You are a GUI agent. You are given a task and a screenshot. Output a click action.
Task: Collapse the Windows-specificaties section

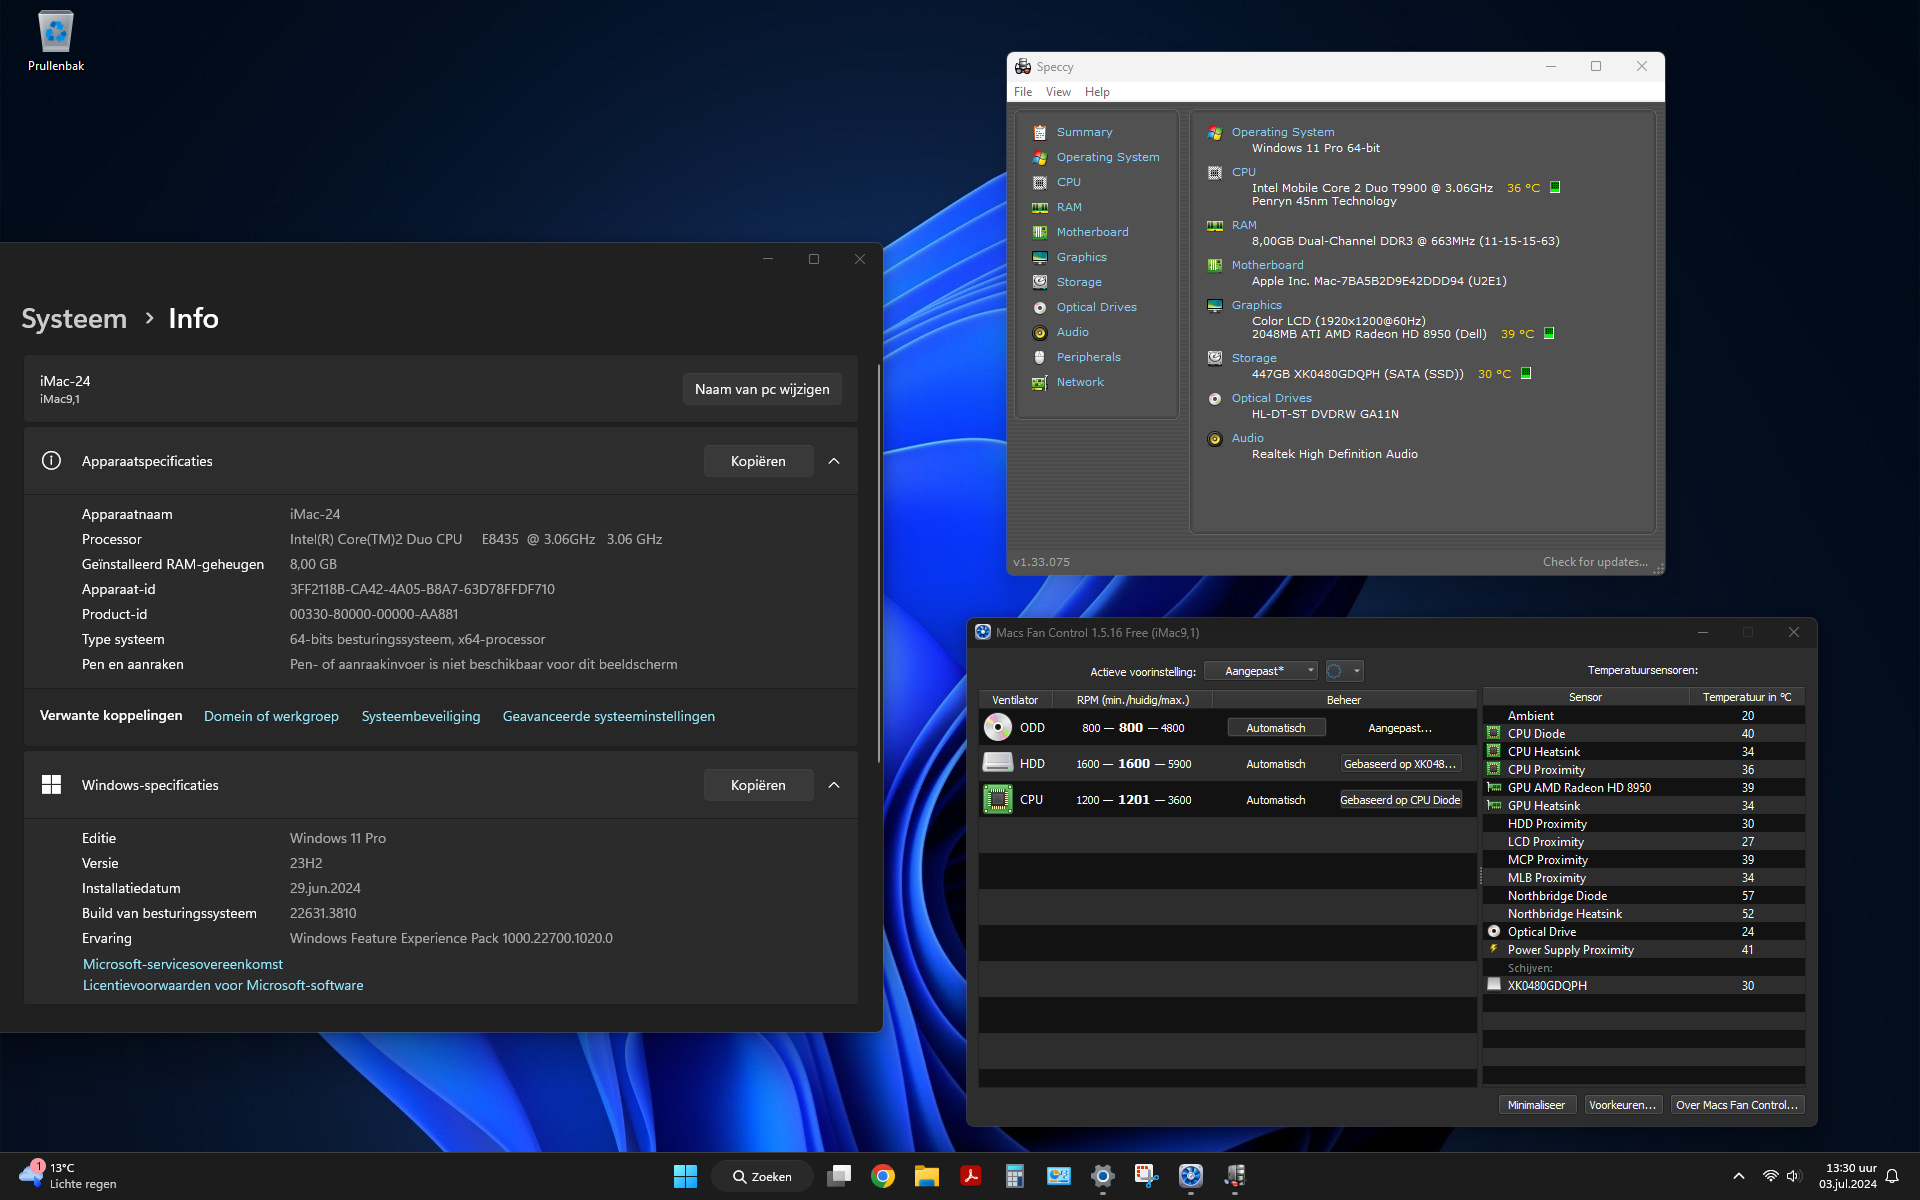point(834,785)
